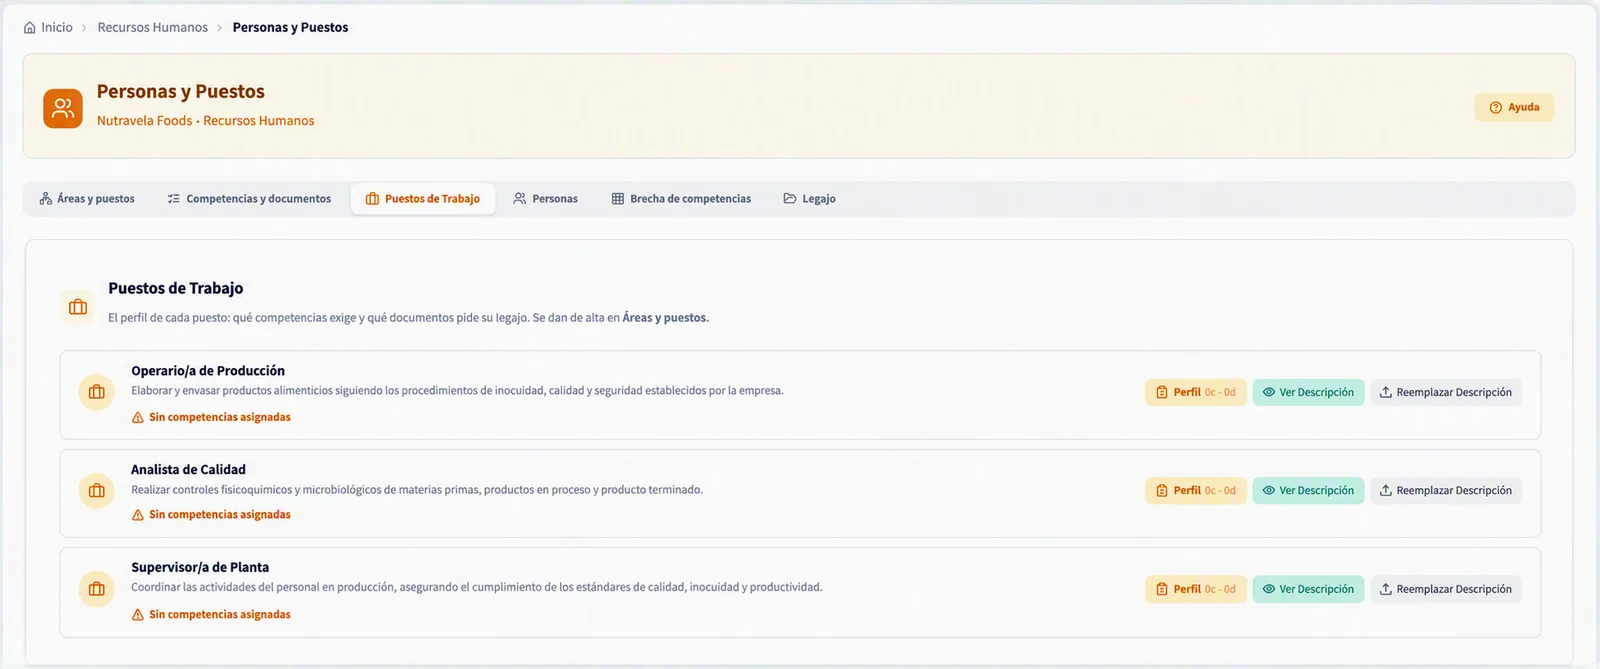Image resolution: width=1600 pixels, height=669 pixels.
Task: Open Perfil for Supervisor/a de Planta
Action: (x=1196, y=589)
